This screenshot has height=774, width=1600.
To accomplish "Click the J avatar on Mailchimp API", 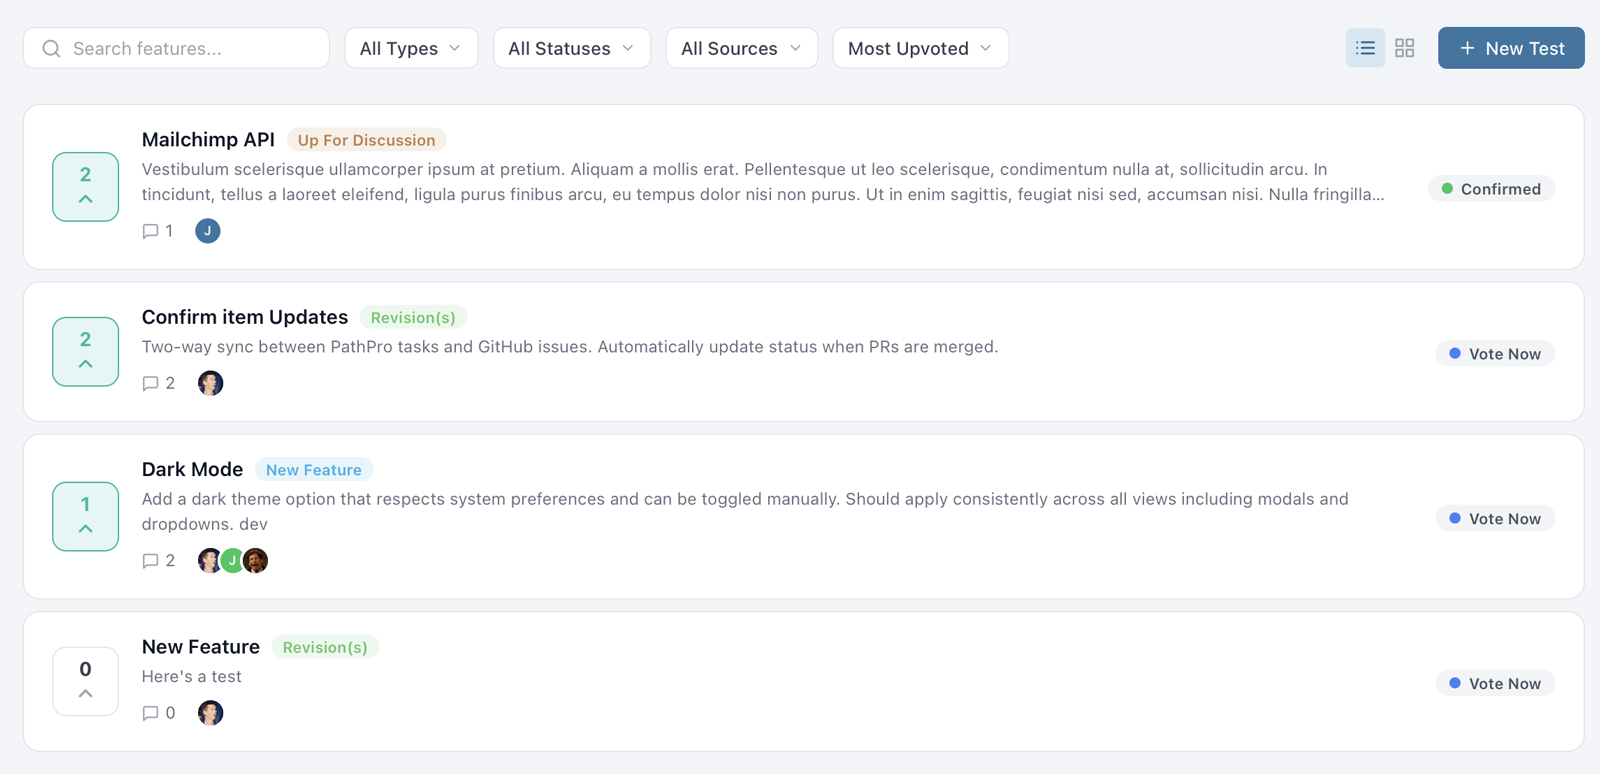I will tap(208, 231).
